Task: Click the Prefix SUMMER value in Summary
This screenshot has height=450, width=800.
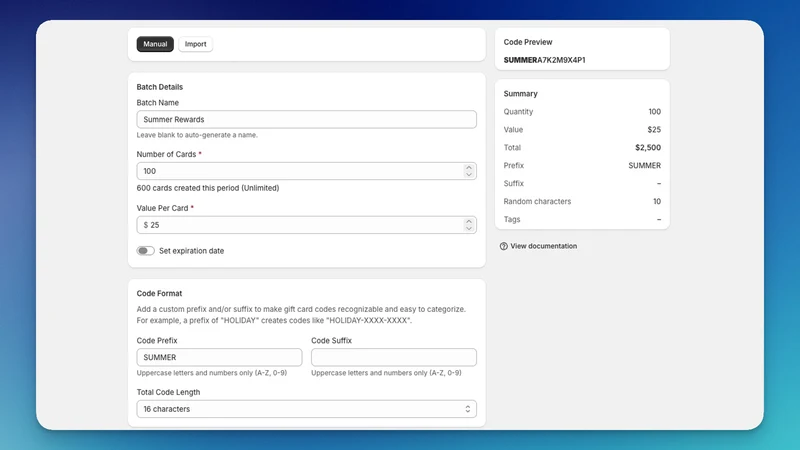Action: [x=644, y=165]
